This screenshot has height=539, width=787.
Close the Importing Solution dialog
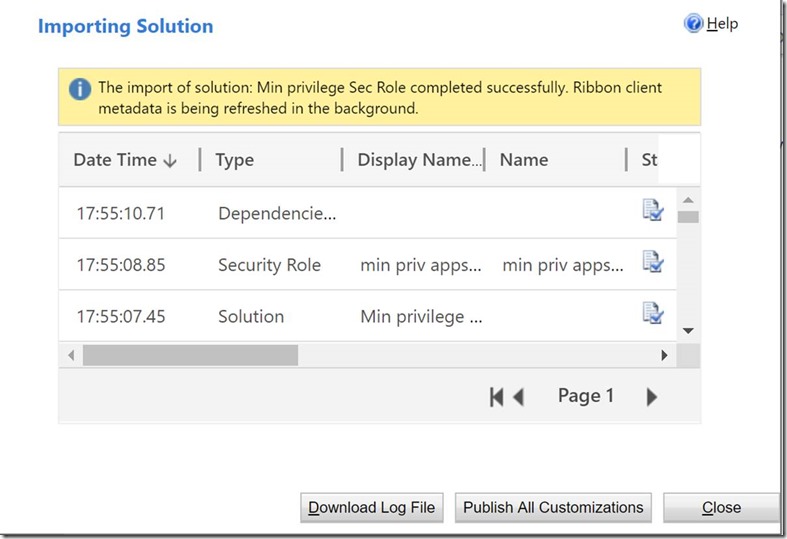point(720,507)
